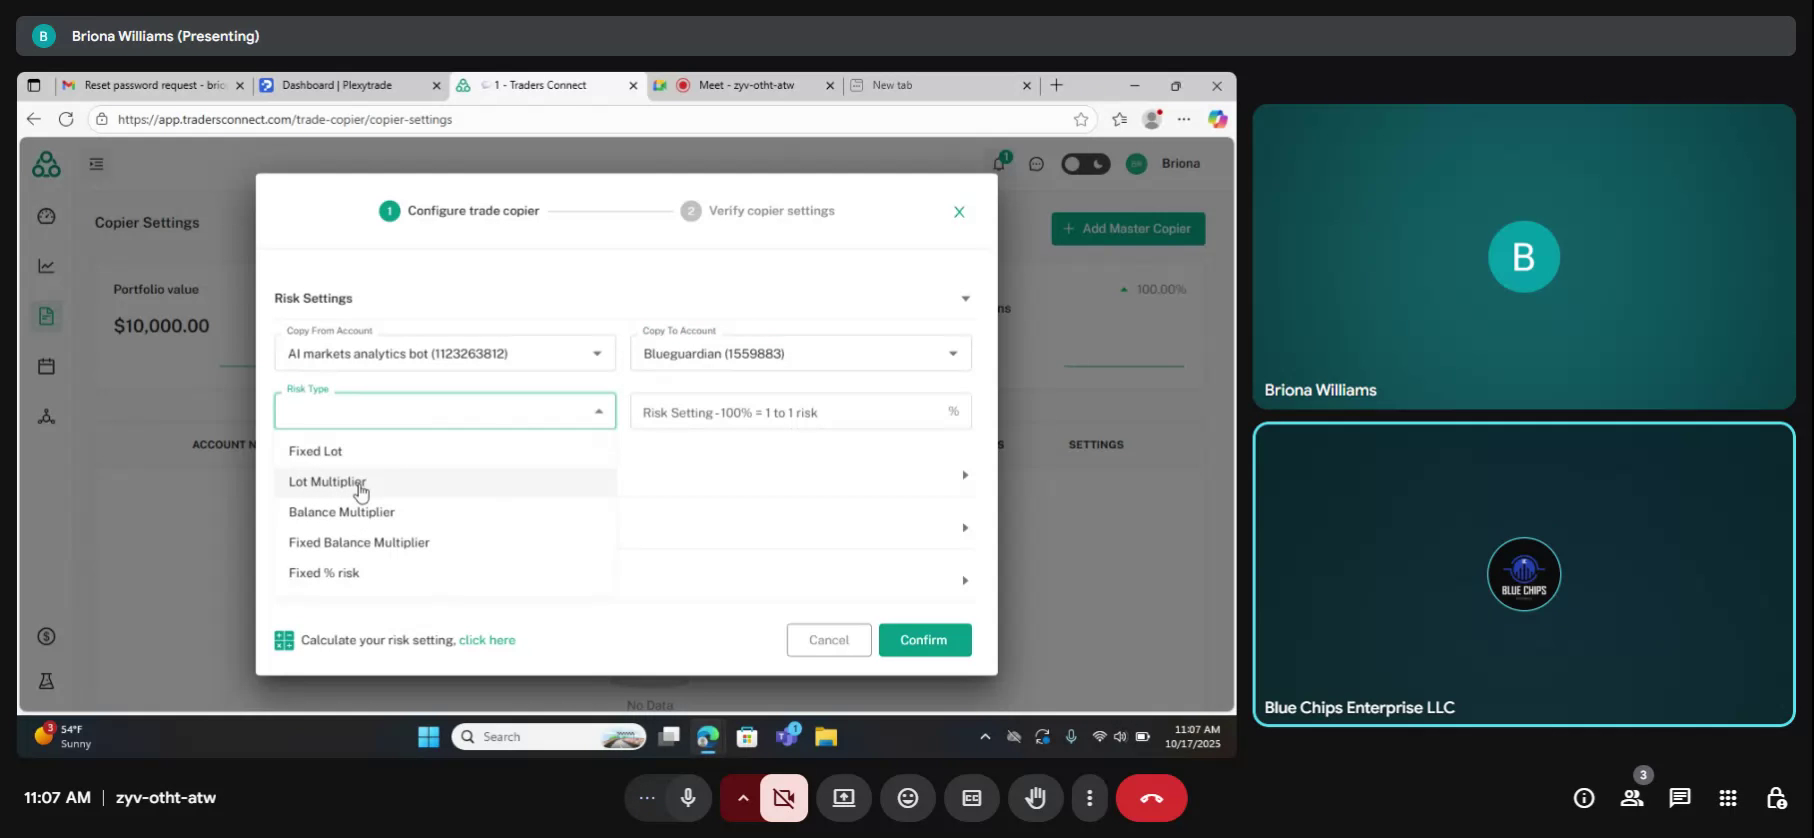Click Add Master Copier button
The image size is (1814, 838).
1128,229
